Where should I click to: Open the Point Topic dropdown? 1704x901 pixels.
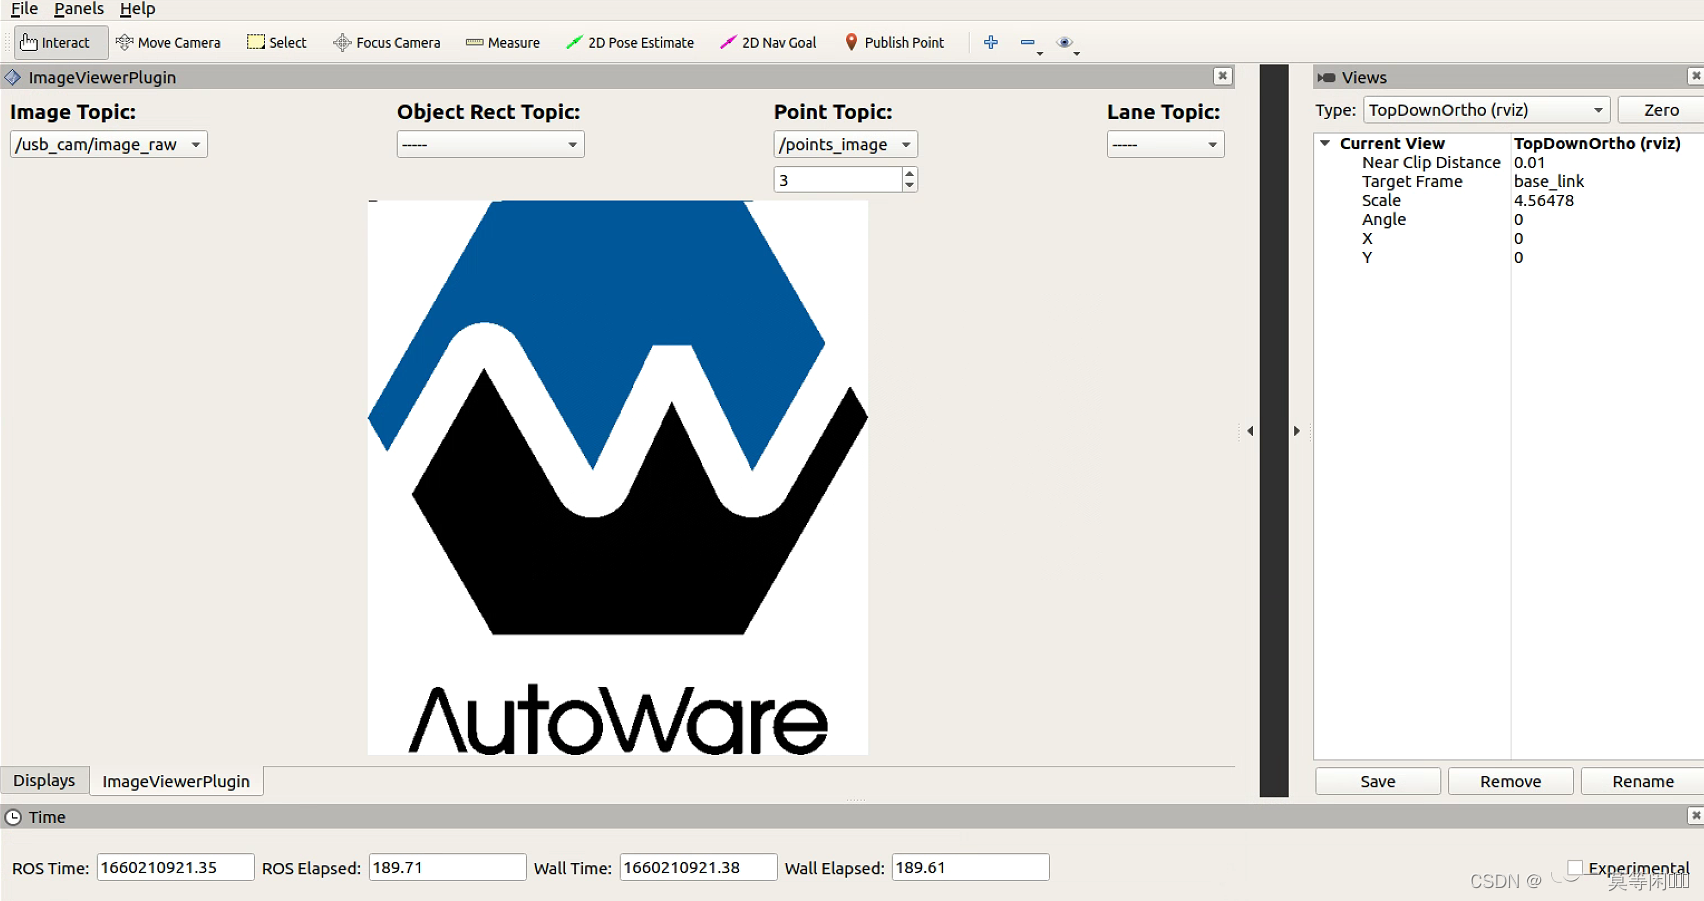click(x=845, y=144)
